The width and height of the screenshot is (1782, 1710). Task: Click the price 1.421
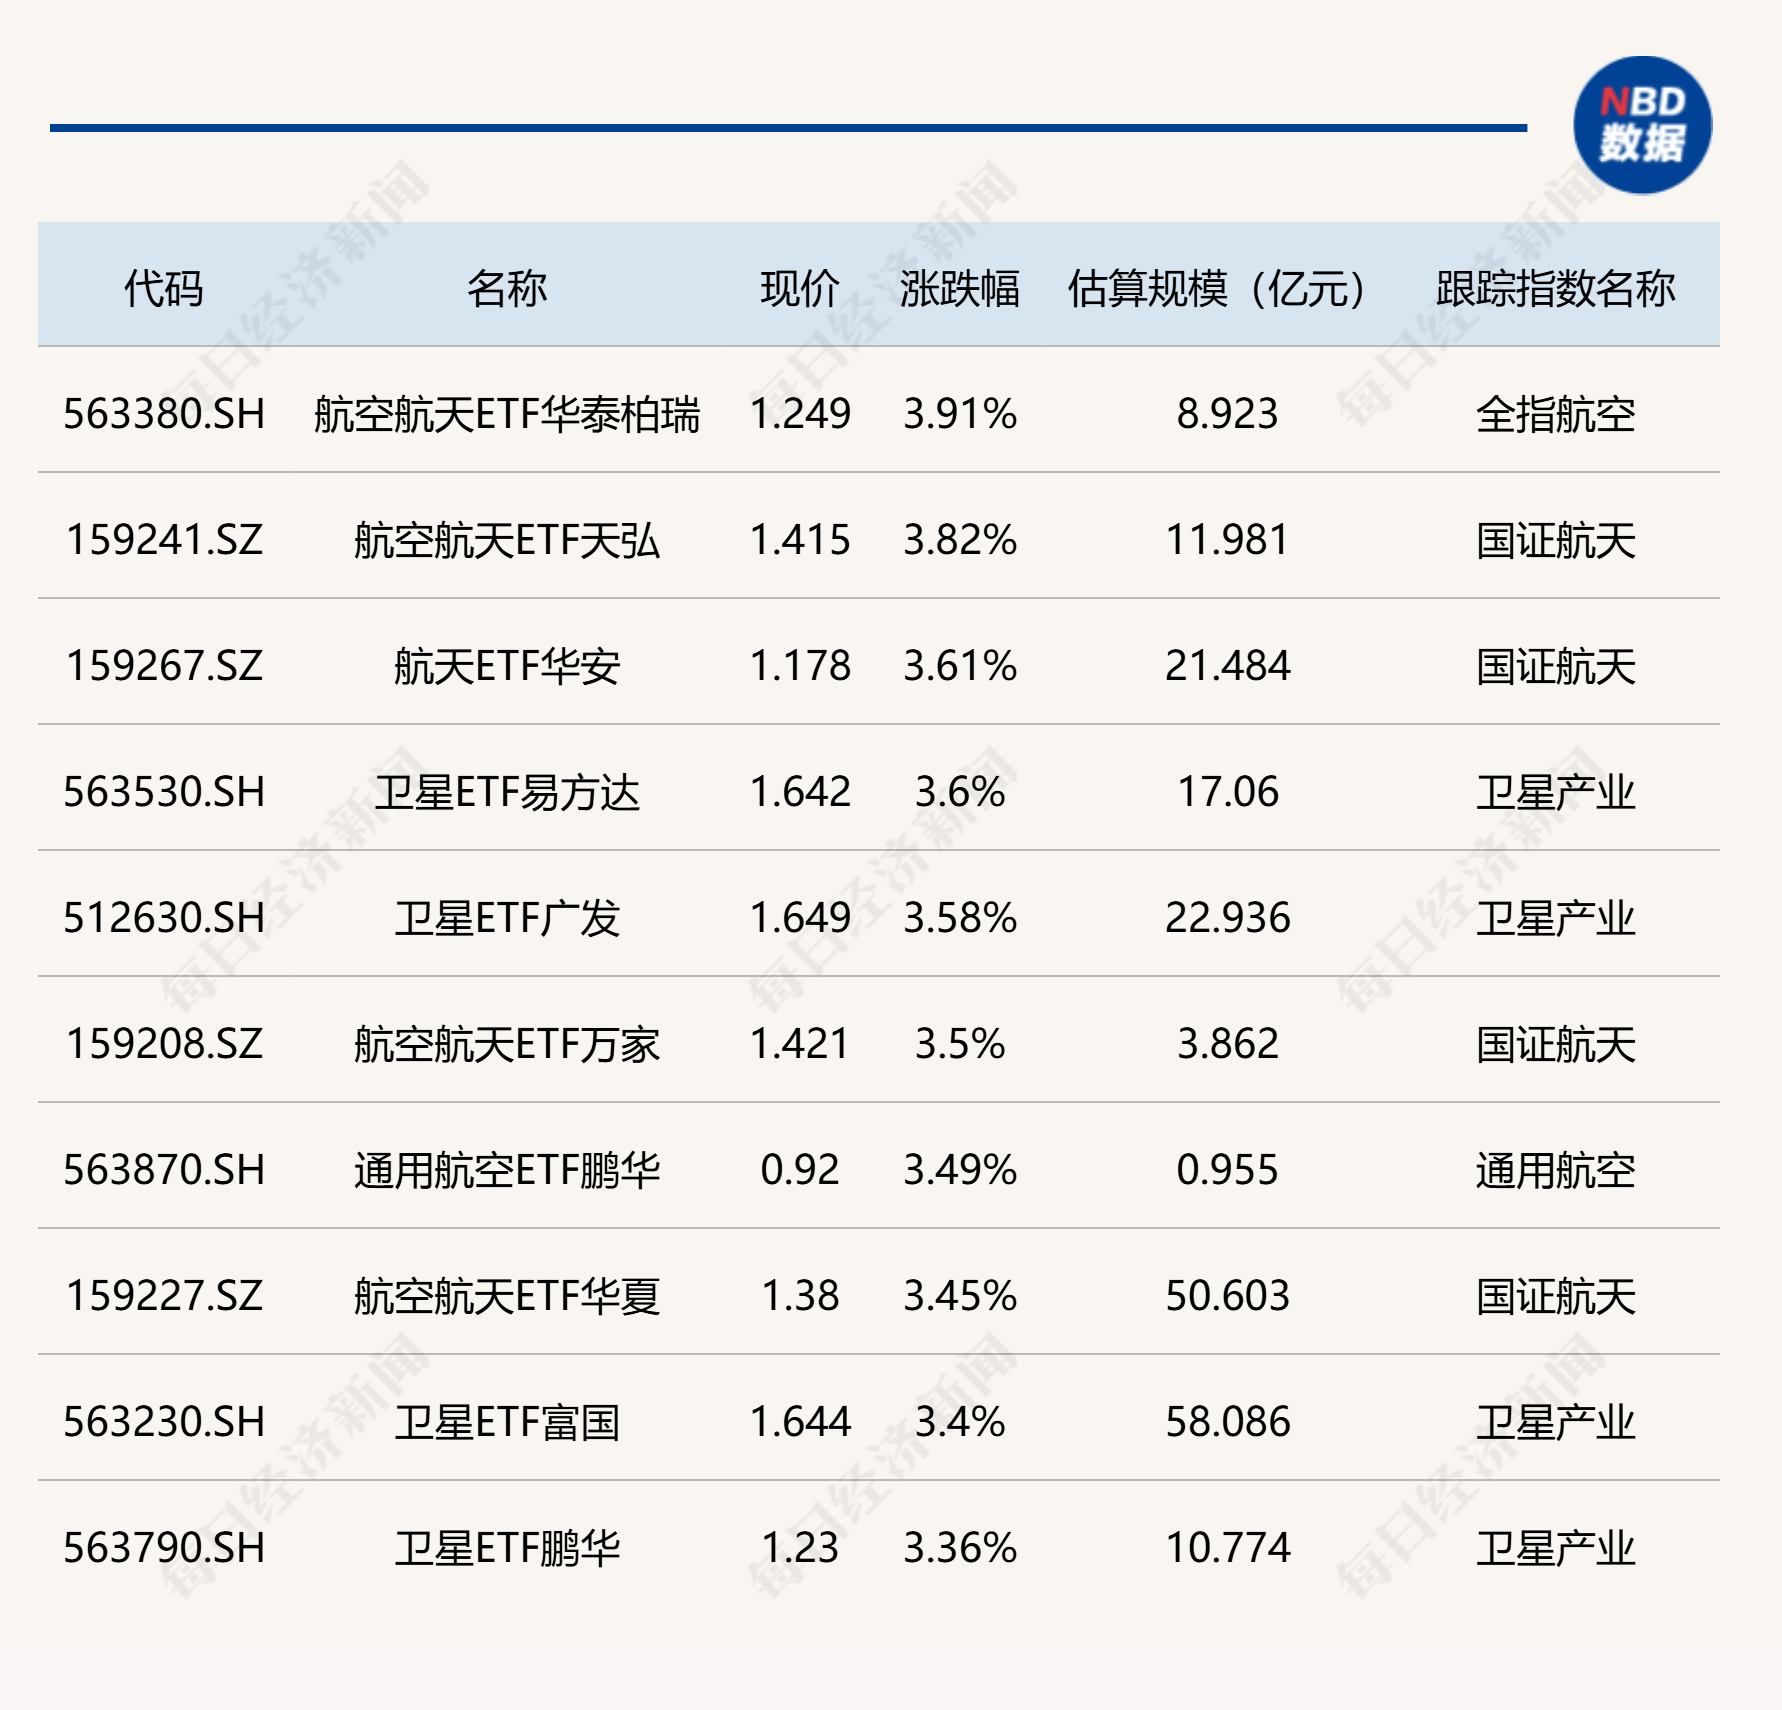pos(800,1044)
